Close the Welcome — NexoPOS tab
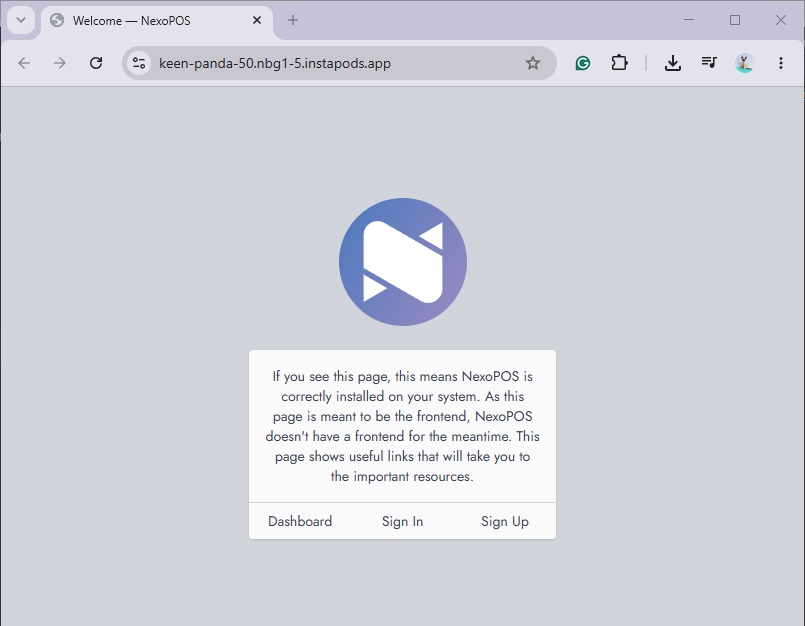805x626 pixels. pos(257,20)
